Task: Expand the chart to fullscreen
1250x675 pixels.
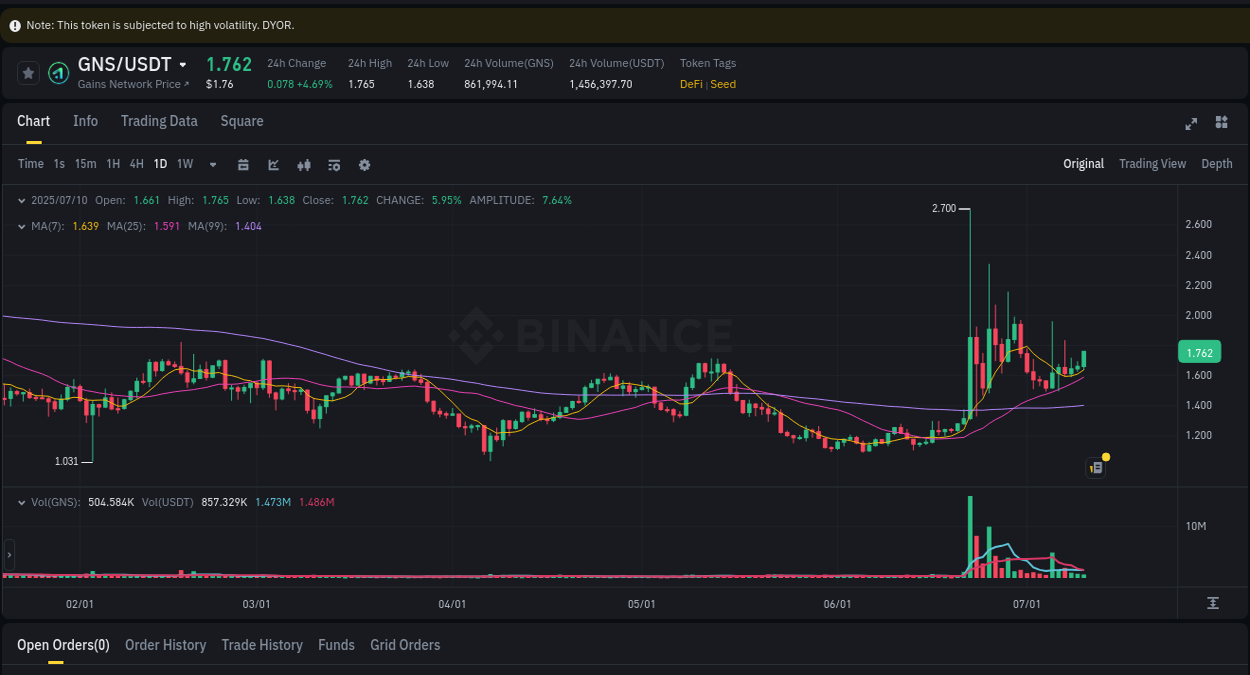Action: tap(1191, 124)
